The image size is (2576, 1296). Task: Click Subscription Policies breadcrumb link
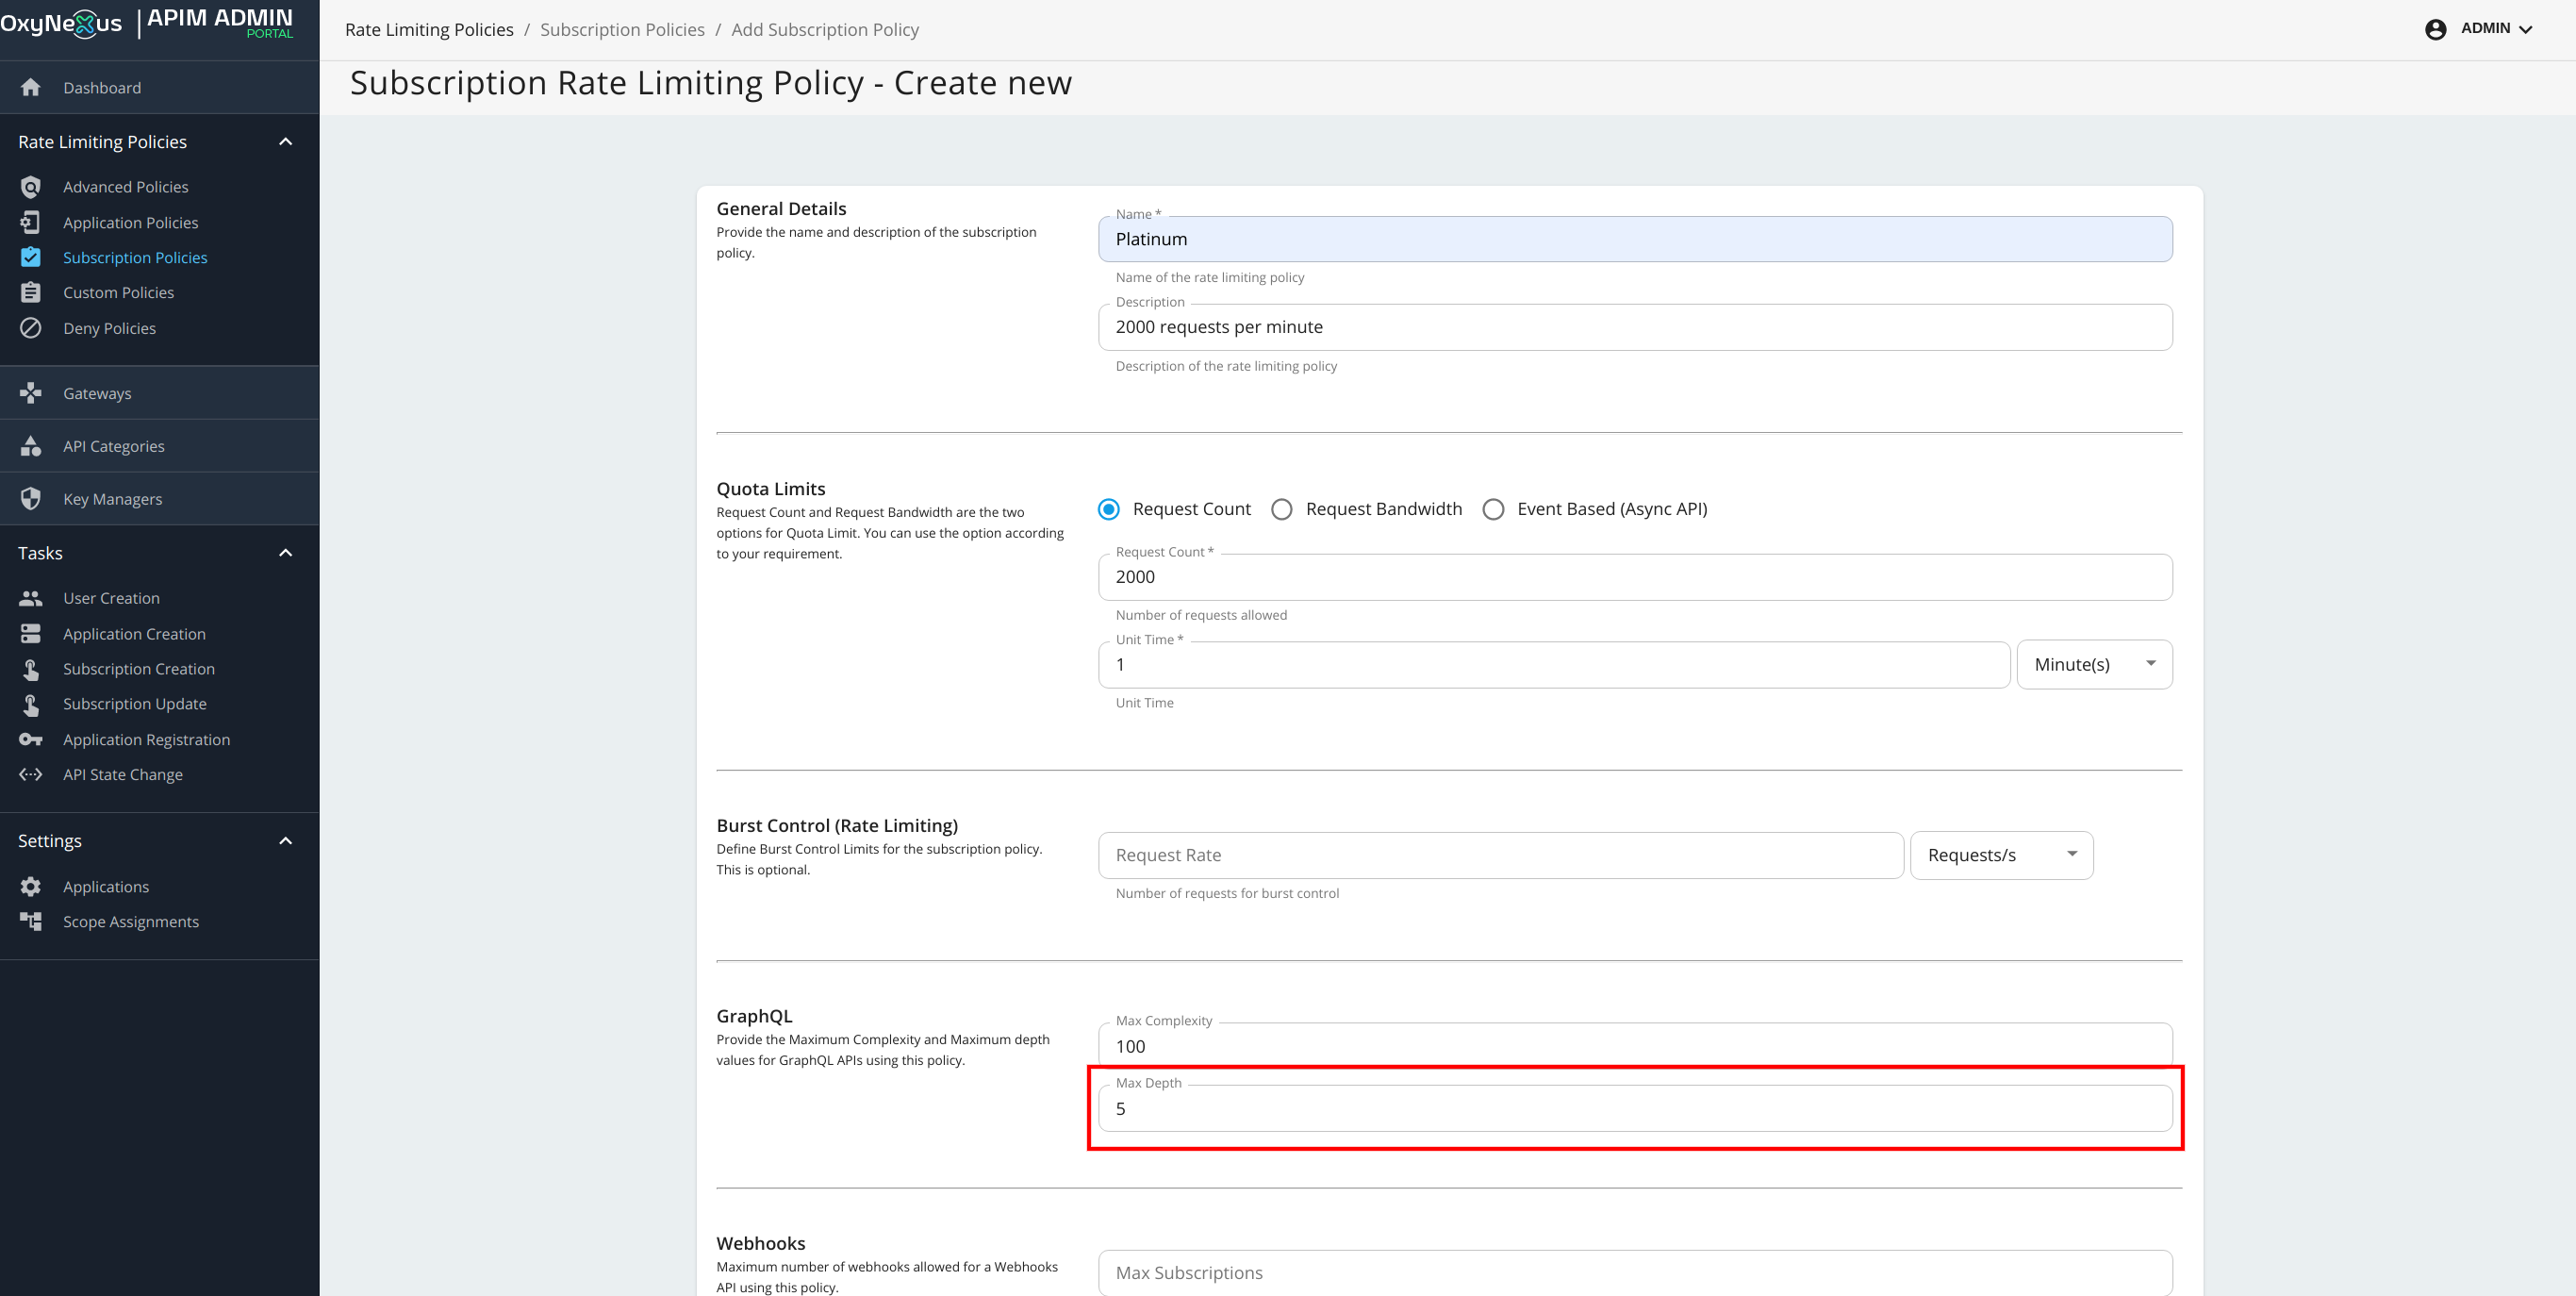point(622,30)
